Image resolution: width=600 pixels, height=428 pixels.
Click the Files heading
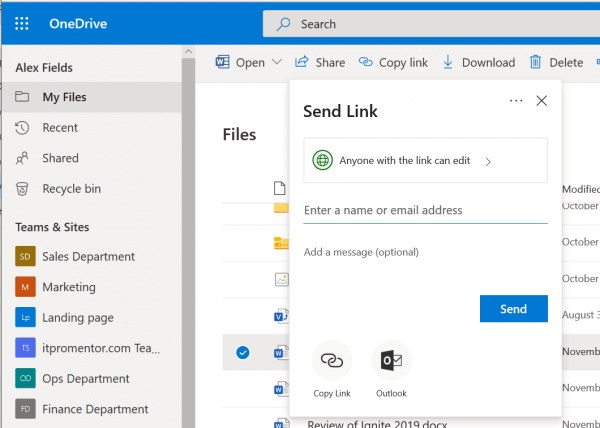(240, 135)
